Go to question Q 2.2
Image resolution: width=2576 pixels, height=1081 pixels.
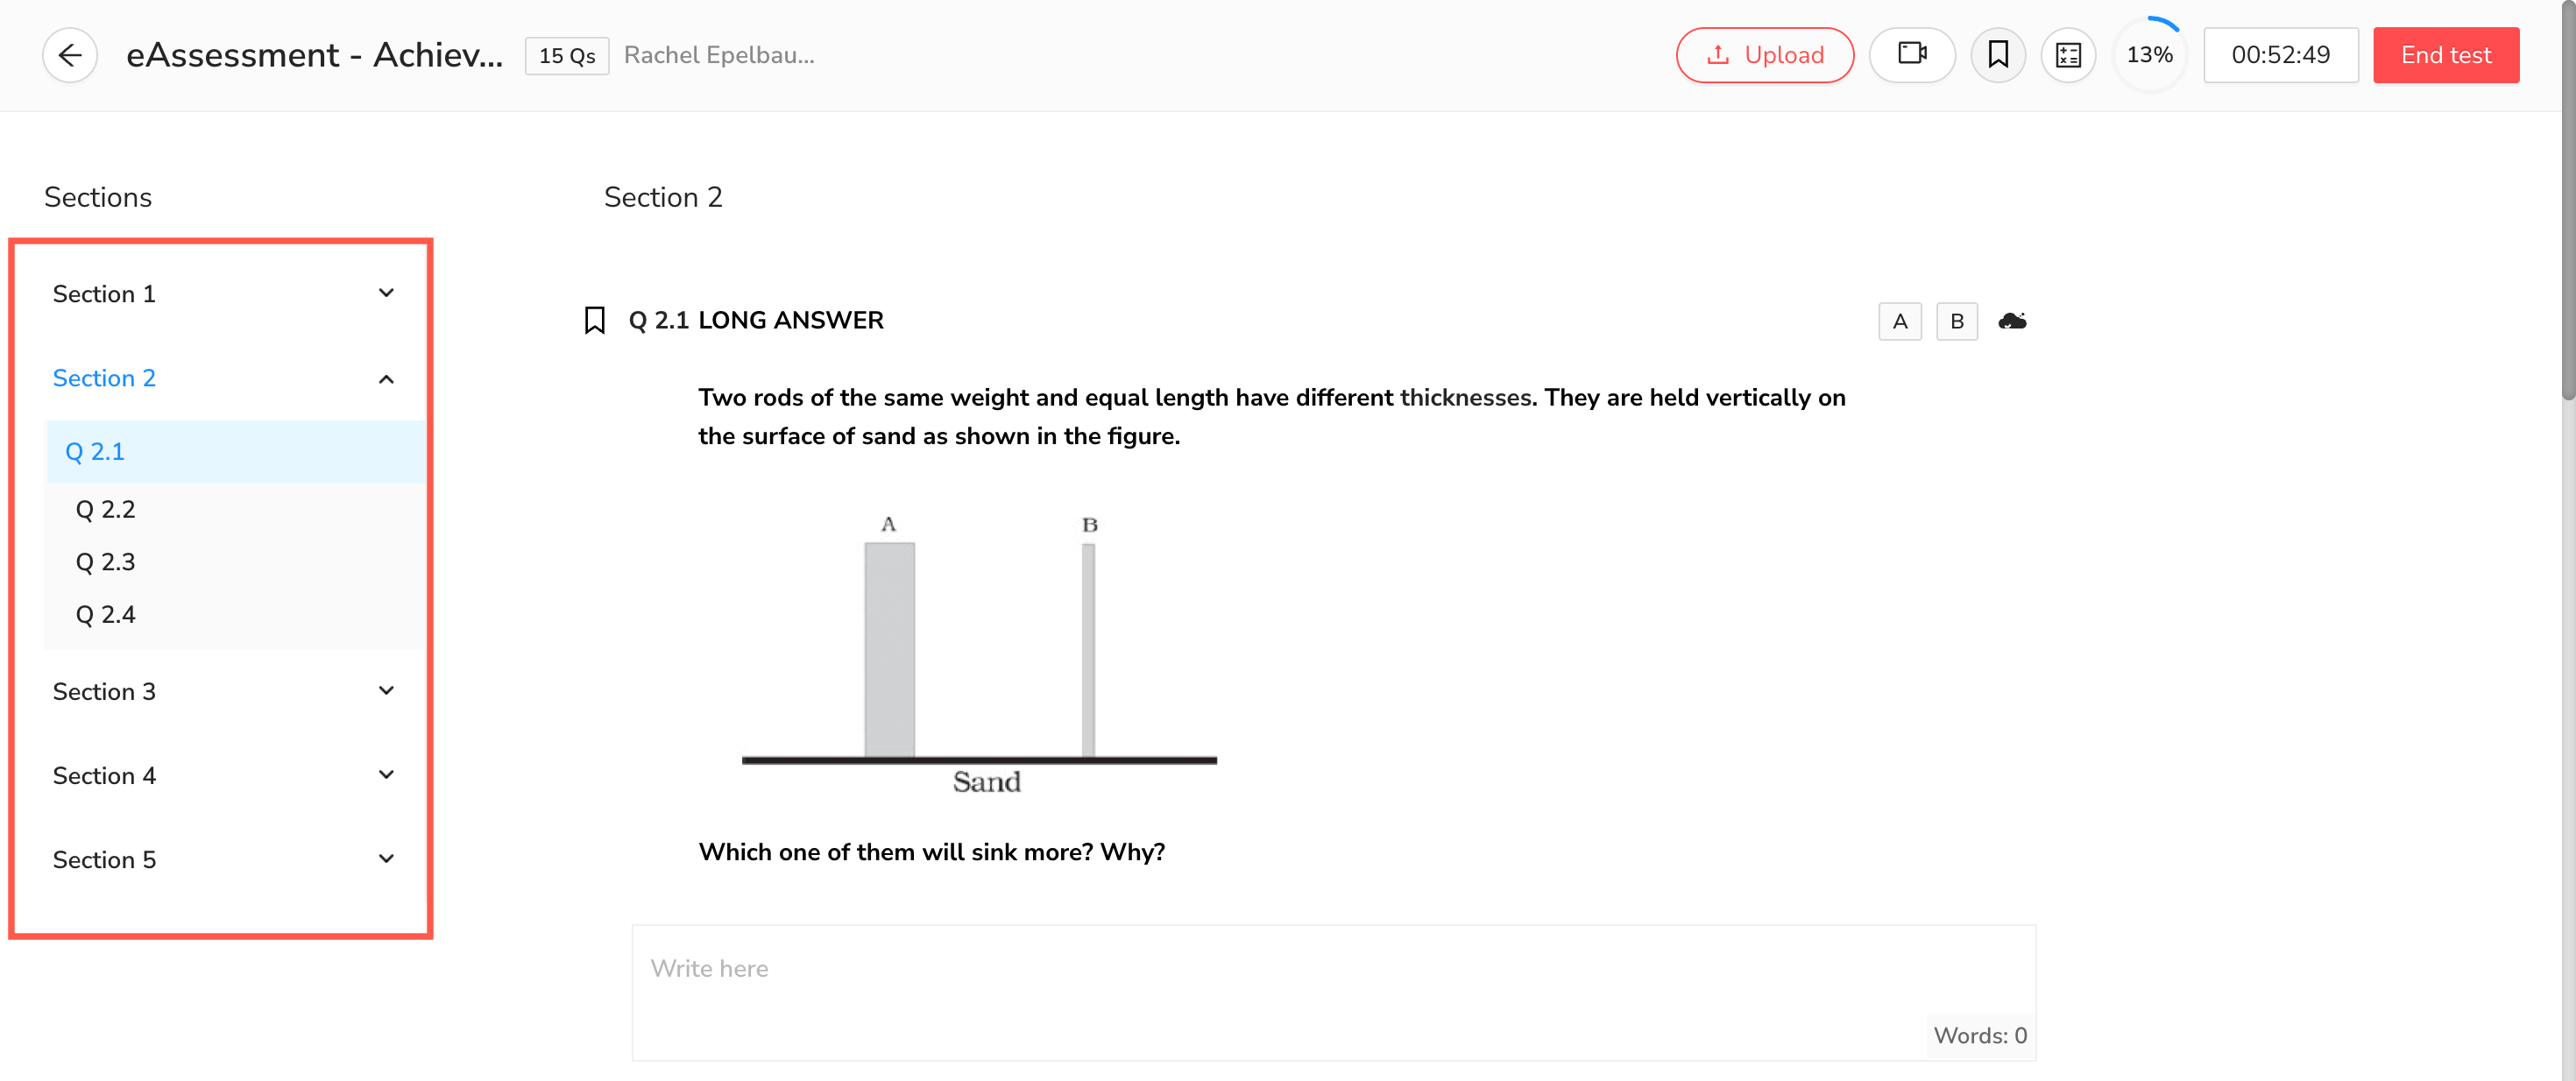(x=106, y=509)
